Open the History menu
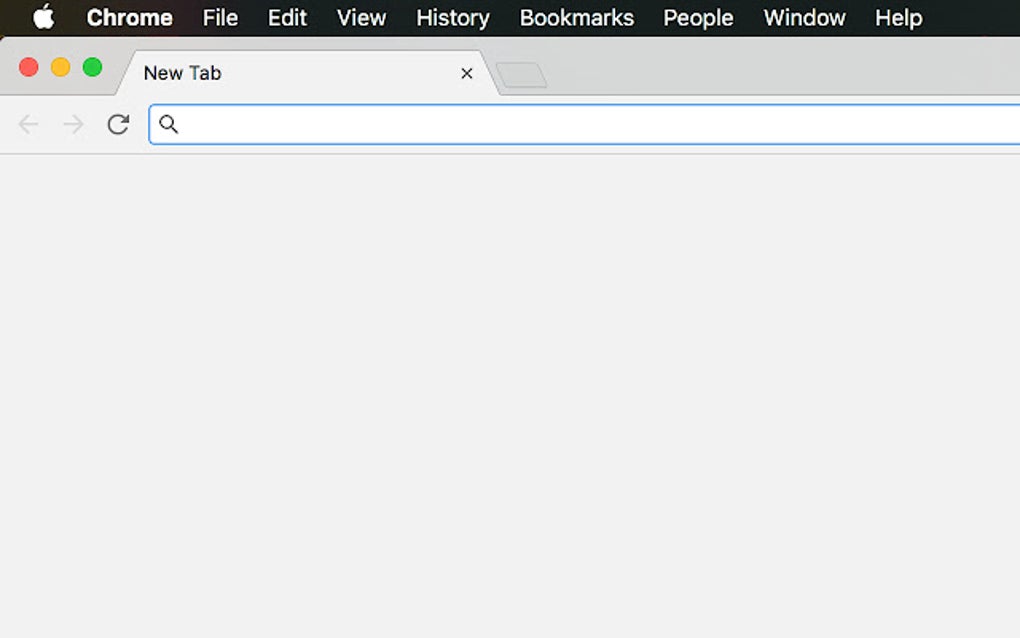Image resolution: width=1020 pixels, height=638 pixels. (452, 17)
